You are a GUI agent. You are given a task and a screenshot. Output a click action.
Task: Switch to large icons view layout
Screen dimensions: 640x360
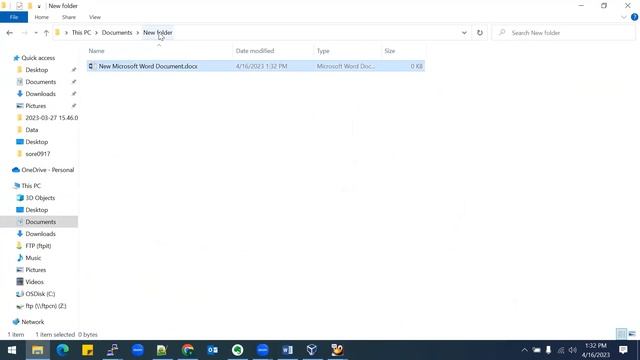[632, 334]
